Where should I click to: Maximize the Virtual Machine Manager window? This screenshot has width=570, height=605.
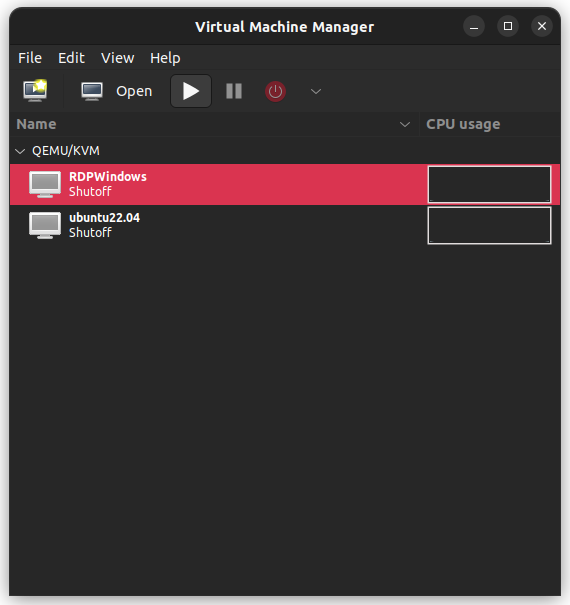[508, 26]
